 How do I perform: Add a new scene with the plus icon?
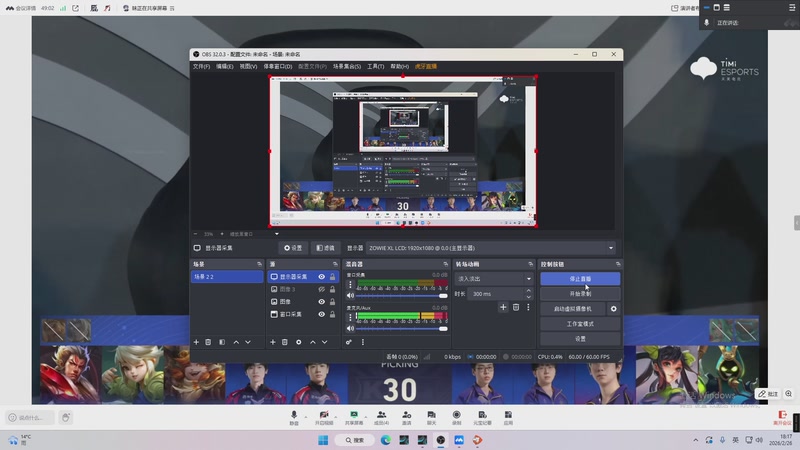click(x=196, y=342)
